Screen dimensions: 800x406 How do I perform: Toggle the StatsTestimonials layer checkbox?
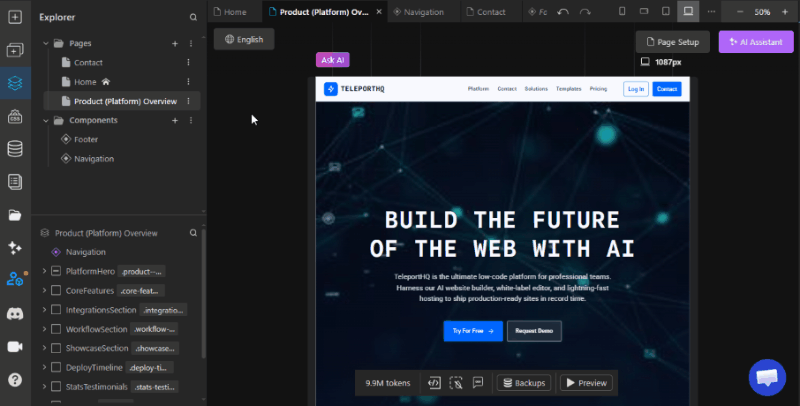pos(56,387)
